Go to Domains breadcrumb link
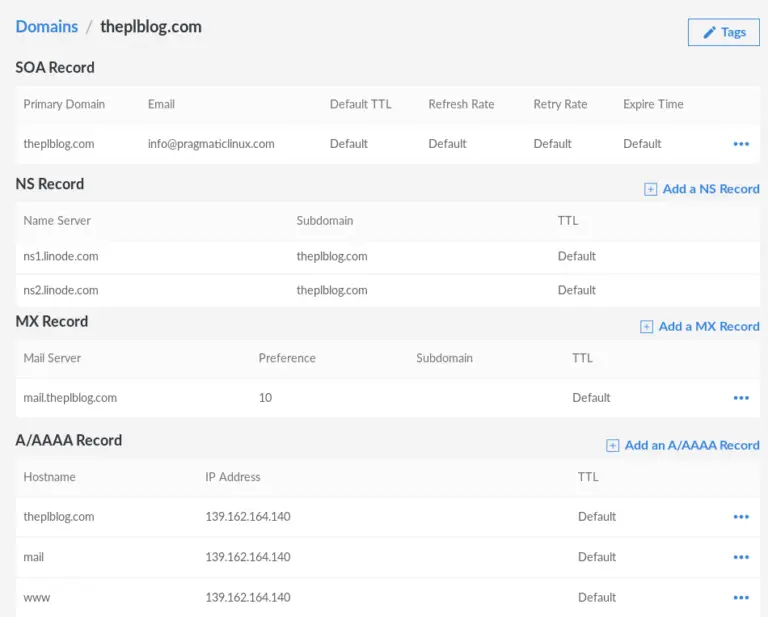Viewport: 768px width, 617px height. point(46,27)
